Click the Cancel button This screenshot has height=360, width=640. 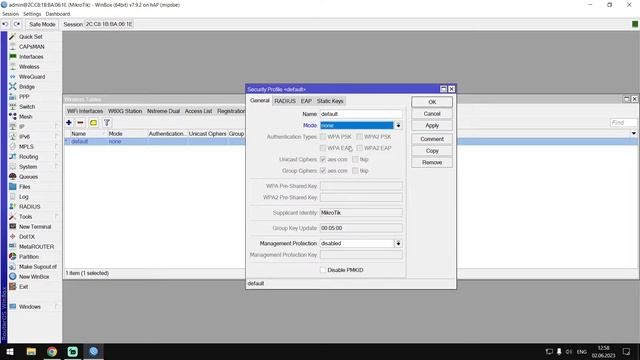click(432, 114)
